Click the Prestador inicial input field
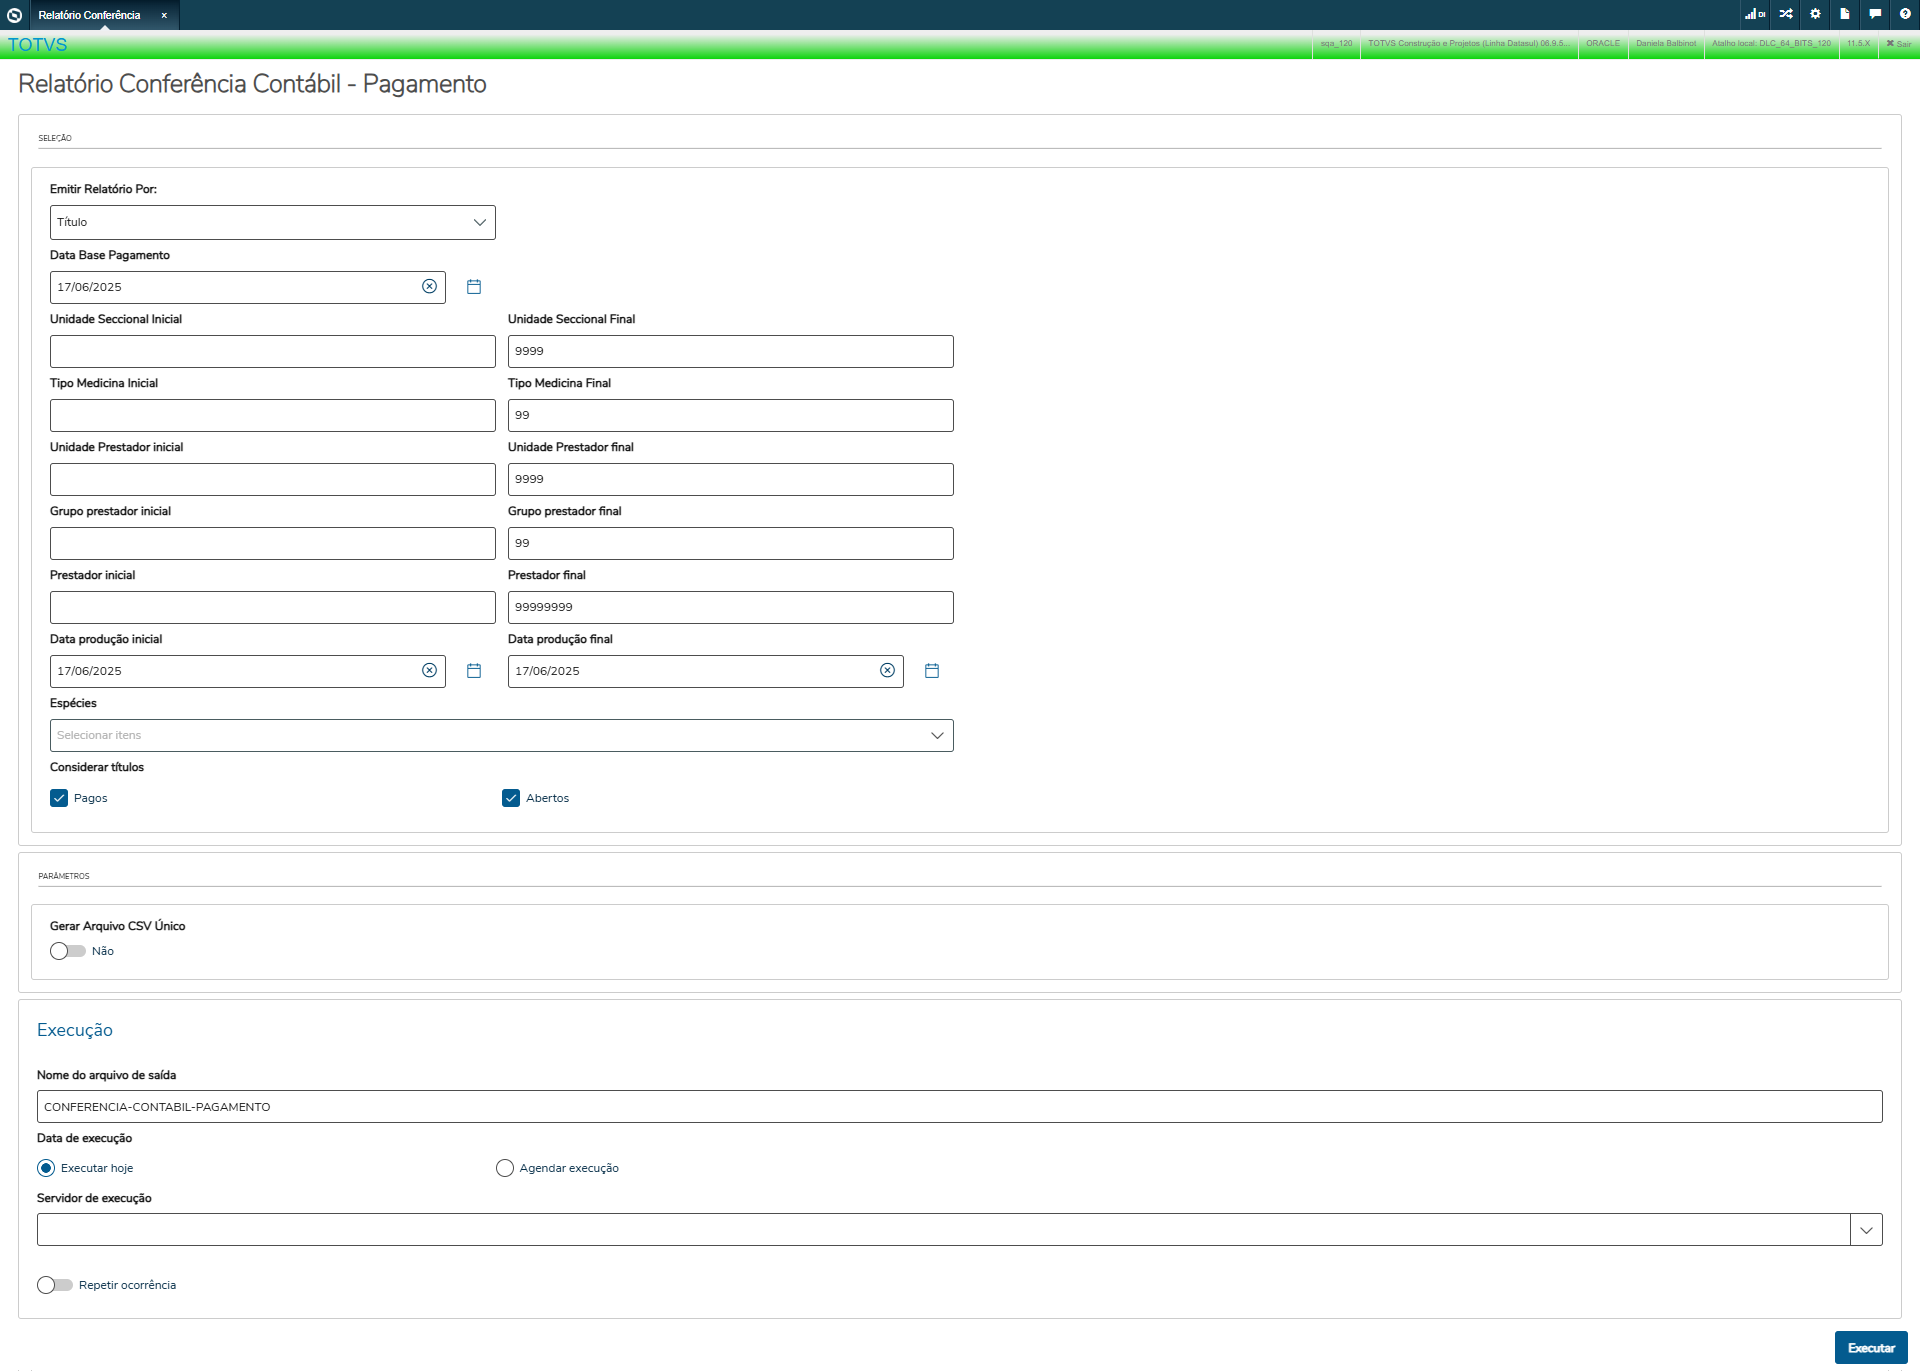Screen dimensions: 1920x1371 coord(272,607)
